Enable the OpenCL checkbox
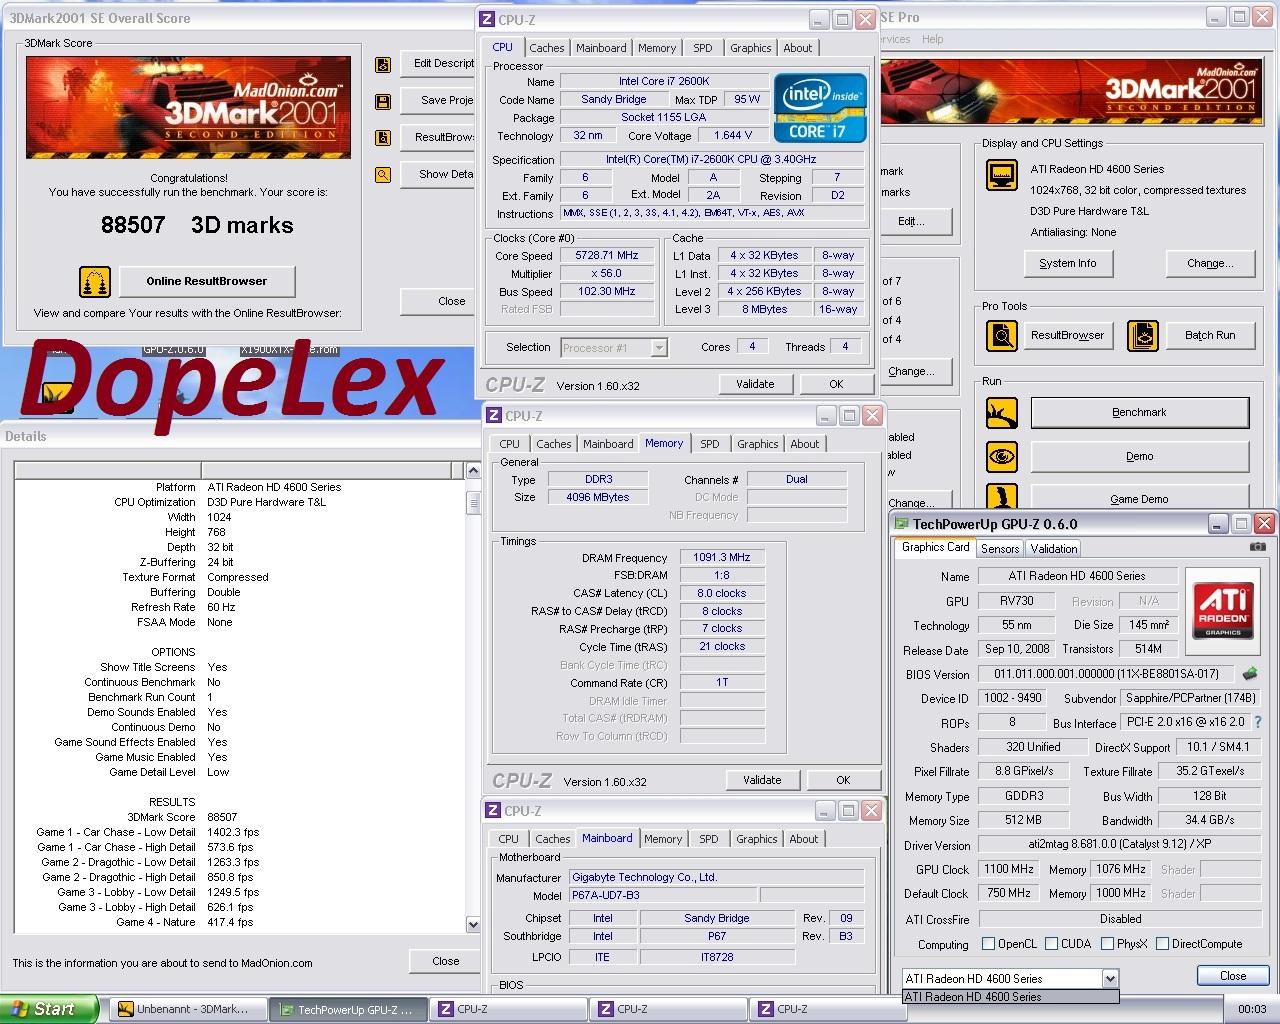 click(x=989, y=943)
